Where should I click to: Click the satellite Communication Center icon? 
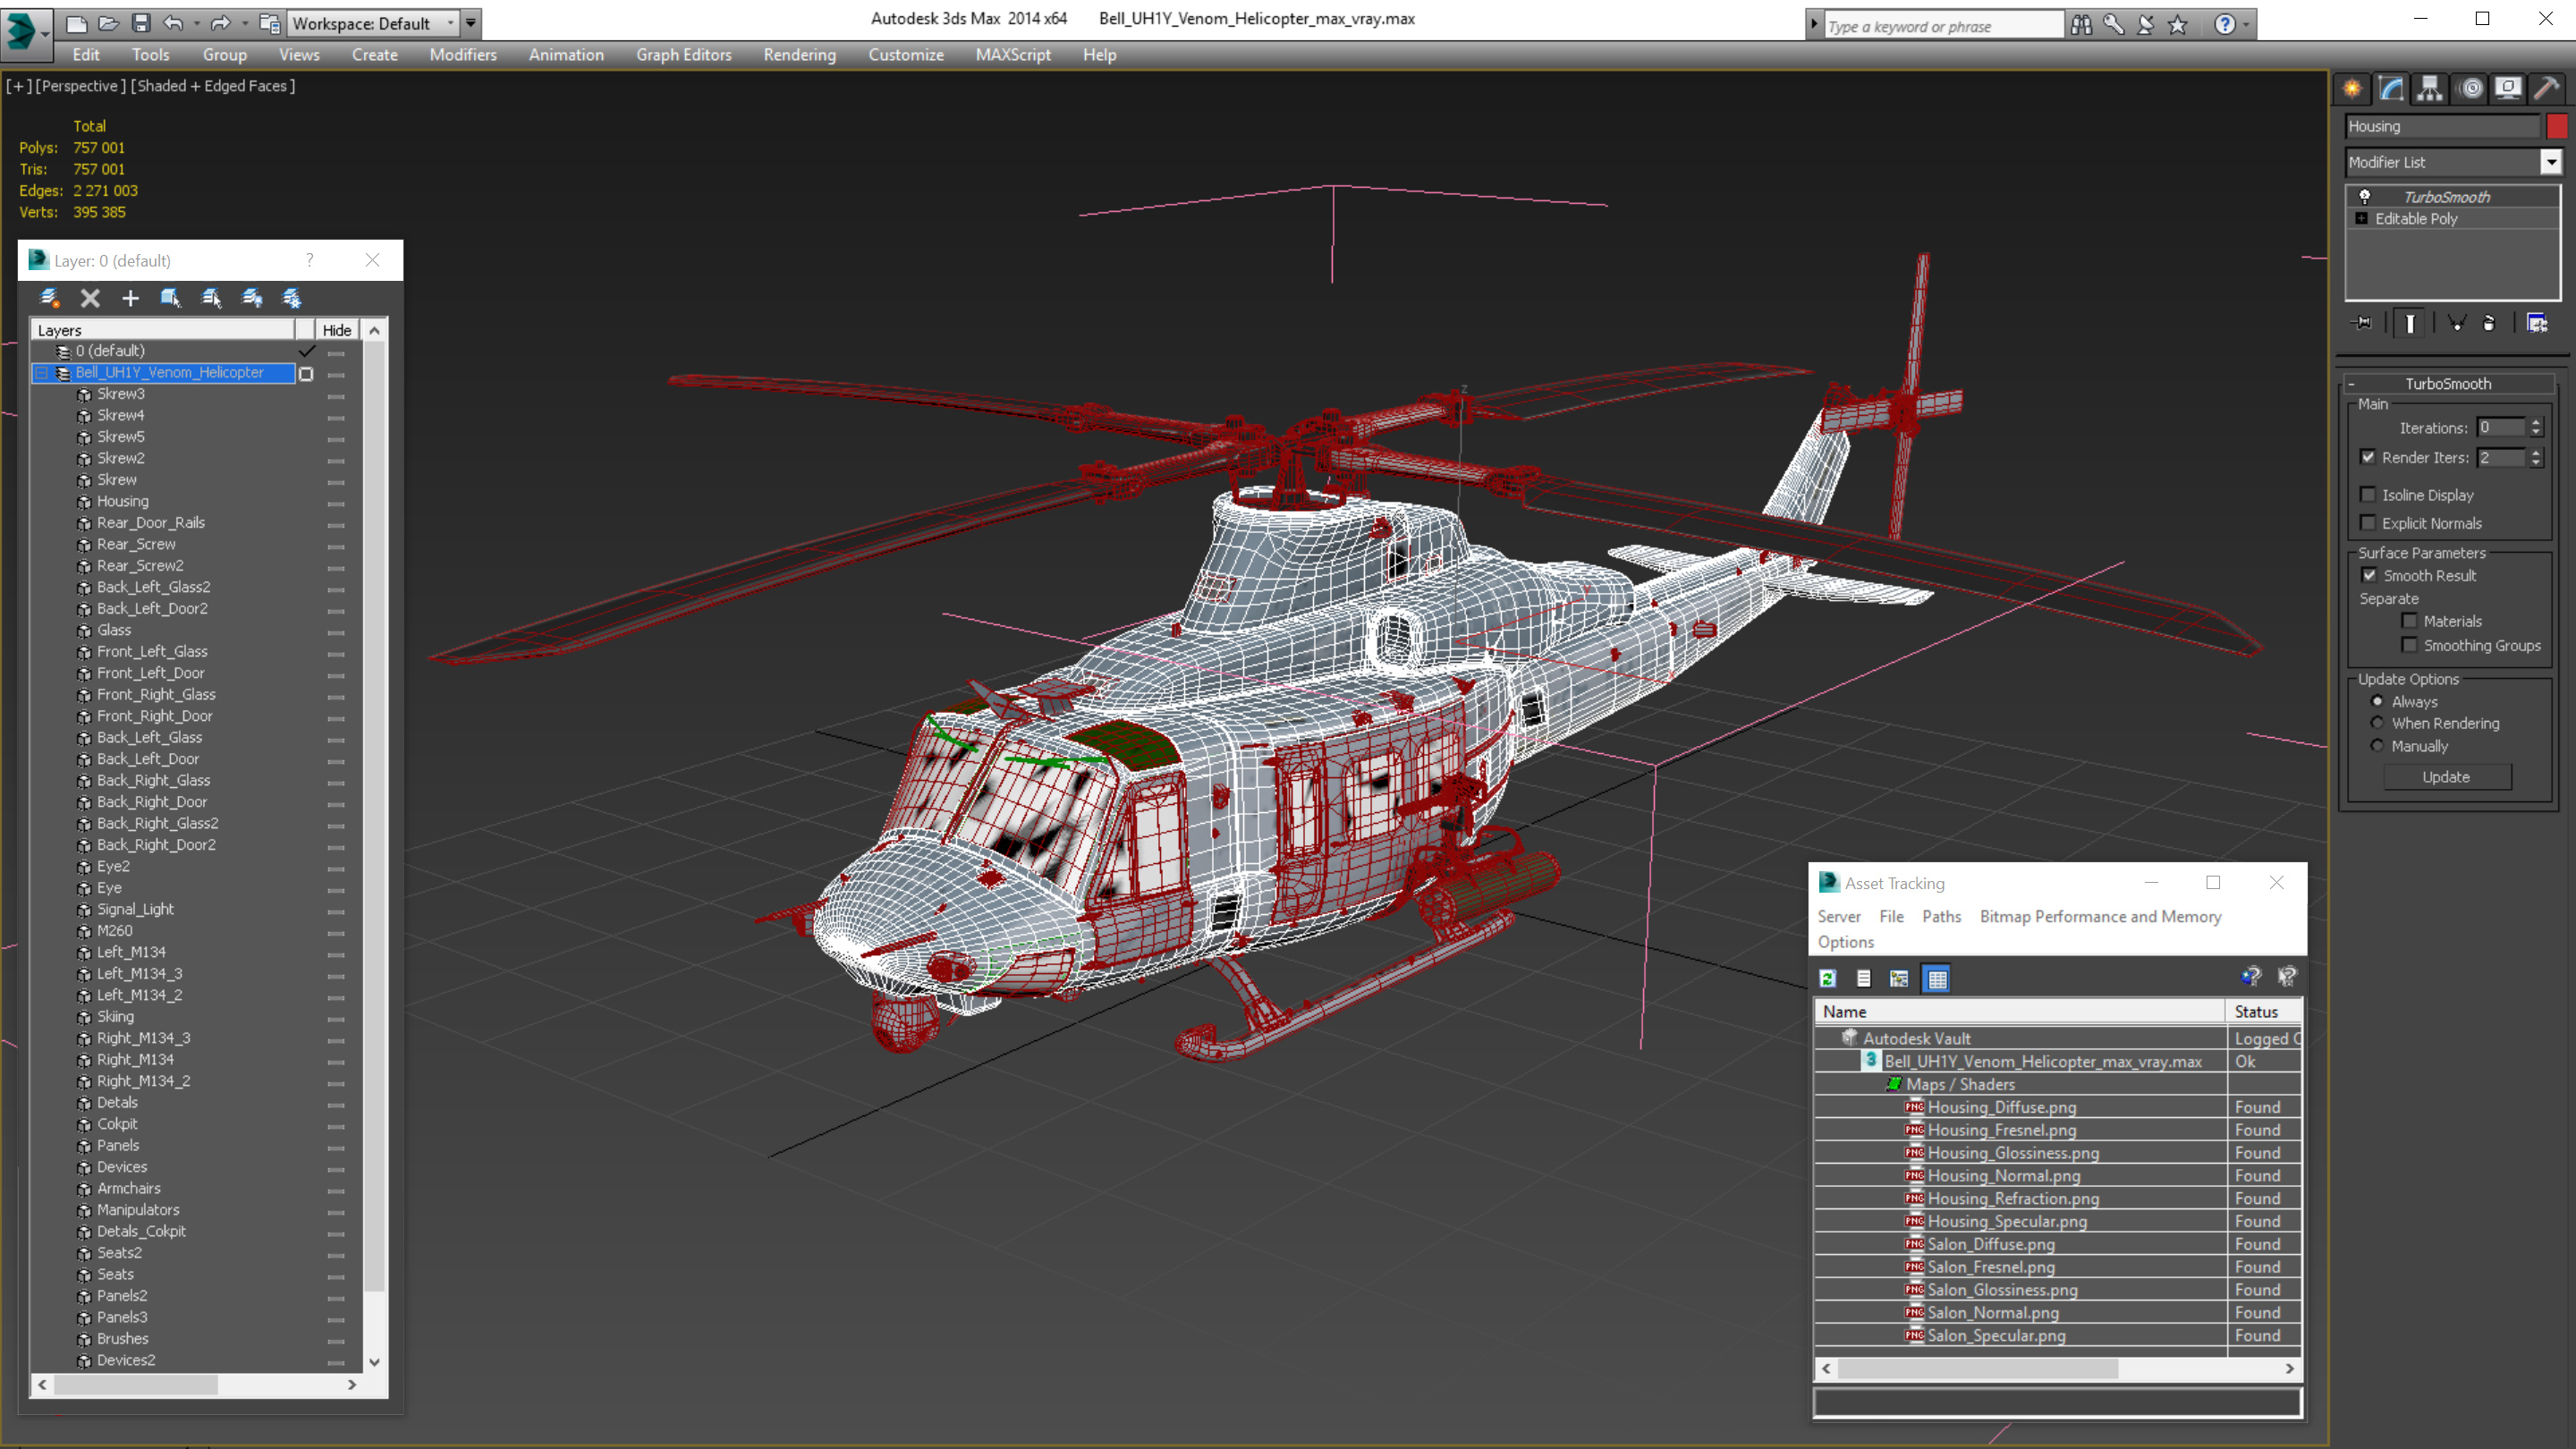(2145, 24)
